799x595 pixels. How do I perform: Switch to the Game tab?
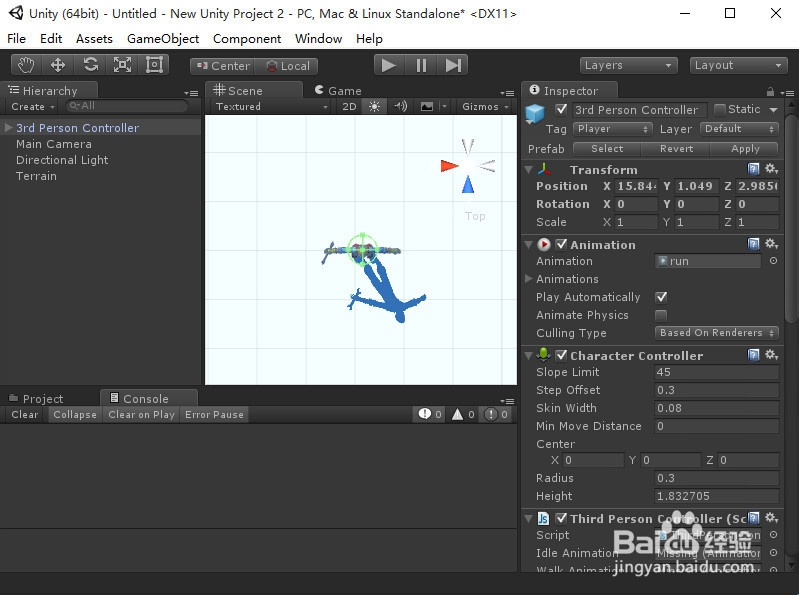point(338,91)
